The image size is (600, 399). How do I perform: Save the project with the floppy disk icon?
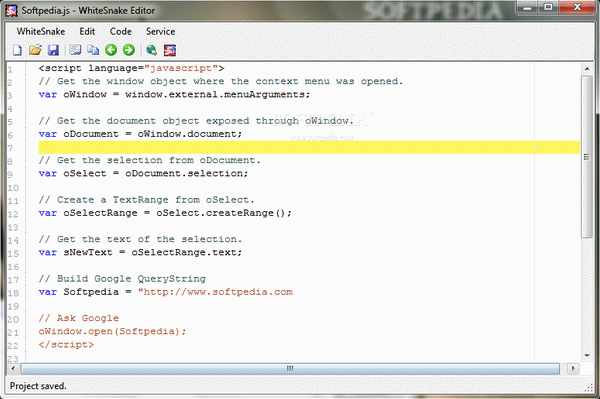[x=53, y=50]
